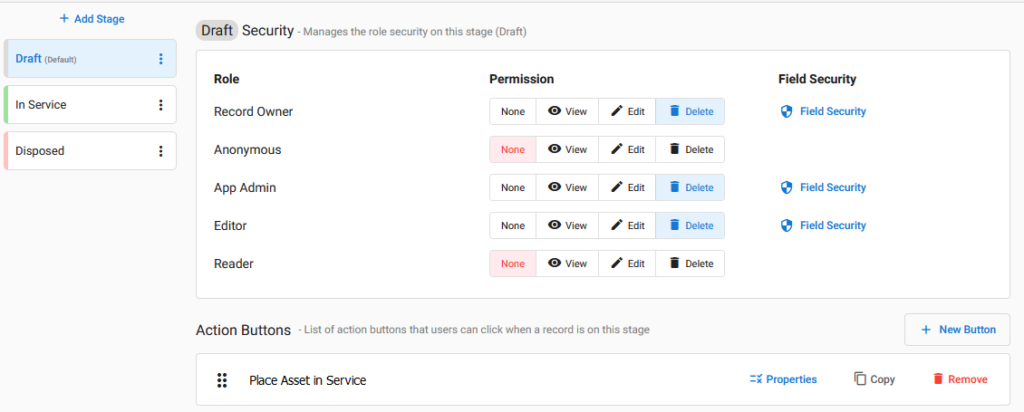Click the pencil icon in Reader Edit permission
The height and width of the screenshot is (412, 1024).
point(616,263)
